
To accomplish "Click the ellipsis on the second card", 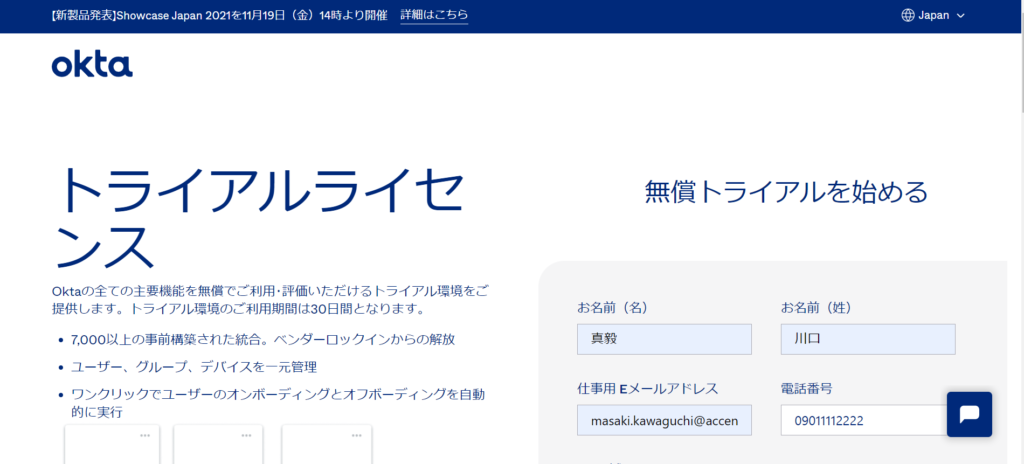I will pos(246,435).
